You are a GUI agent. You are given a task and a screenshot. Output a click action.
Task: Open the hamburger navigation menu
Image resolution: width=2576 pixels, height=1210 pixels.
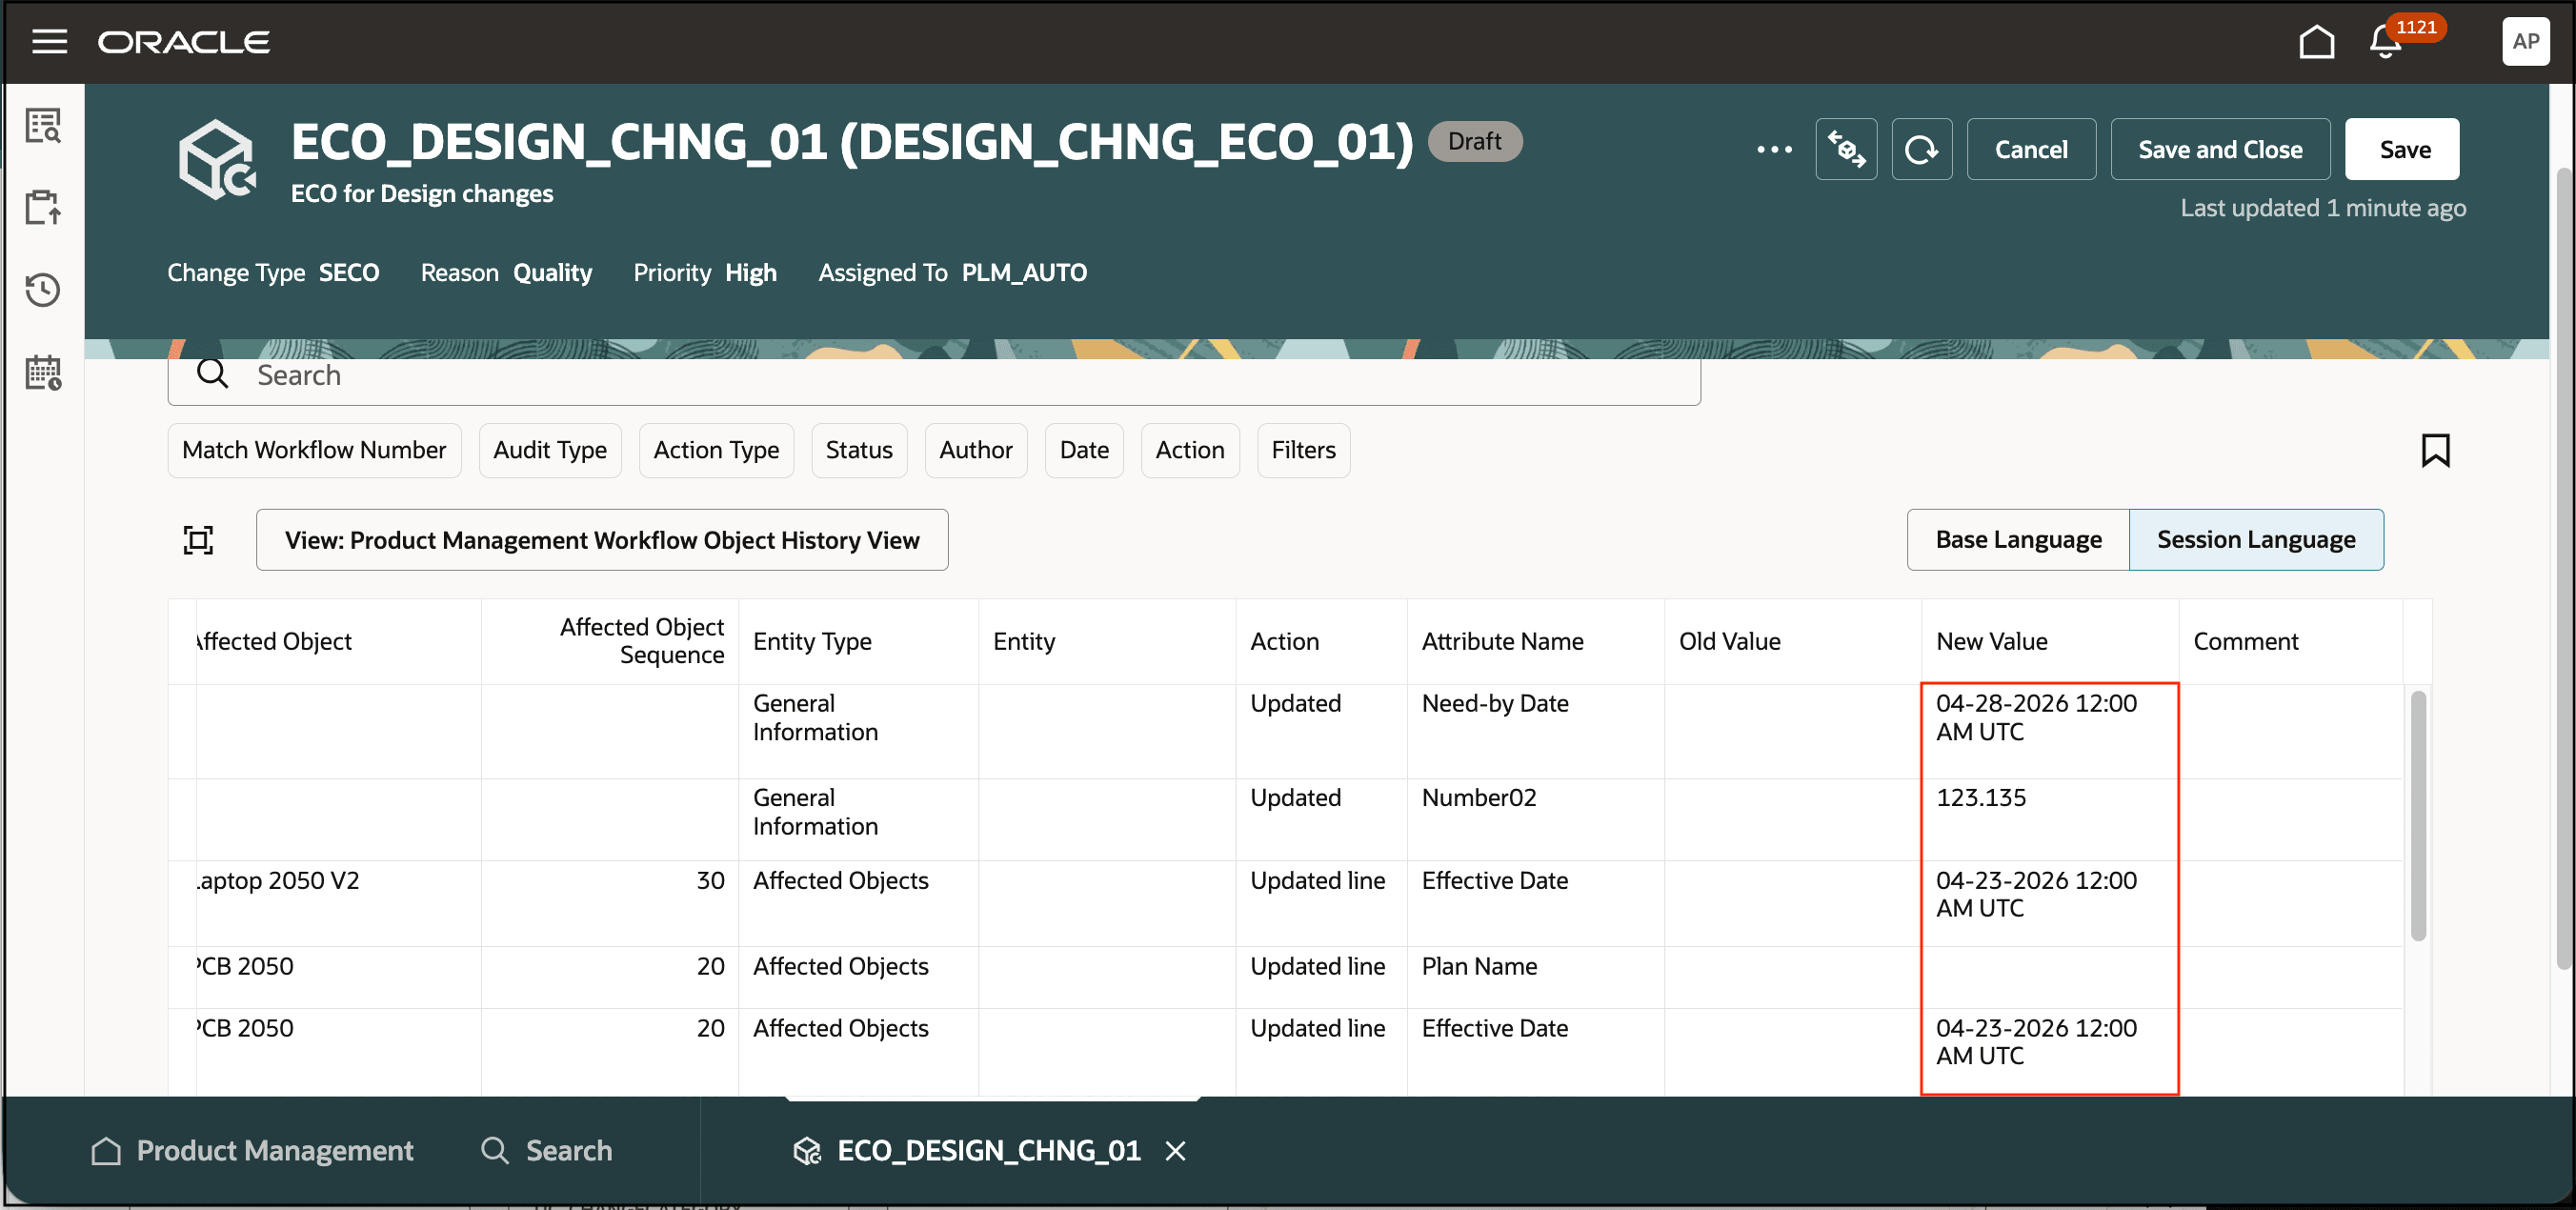(x=49, y=42)
